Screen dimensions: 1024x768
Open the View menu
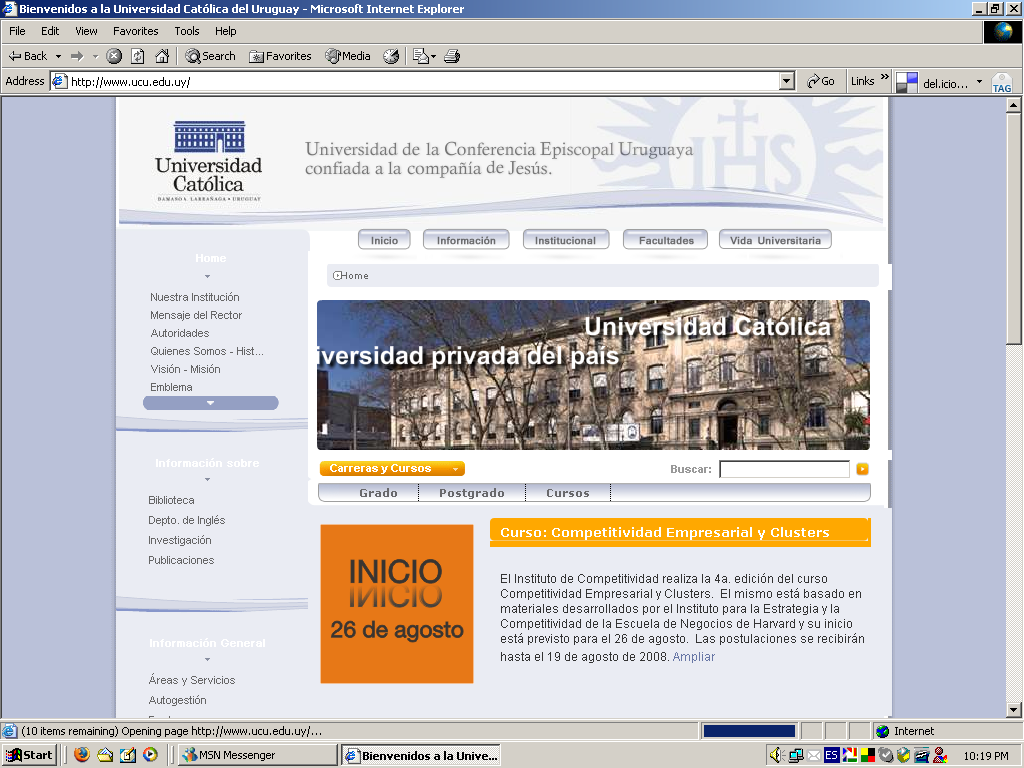[x=86, y=31]
